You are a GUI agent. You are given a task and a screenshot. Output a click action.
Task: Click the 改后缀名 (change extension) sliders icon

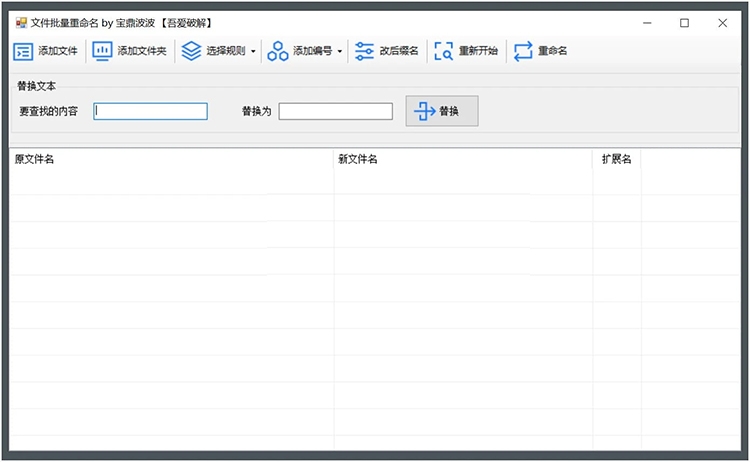click(x=364, y=51)
